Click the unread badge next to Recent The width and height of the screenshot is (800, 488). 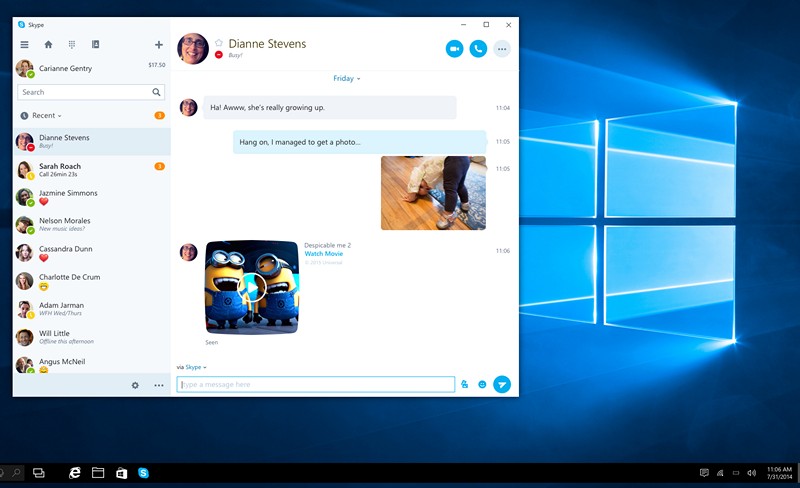click(159, 115)
